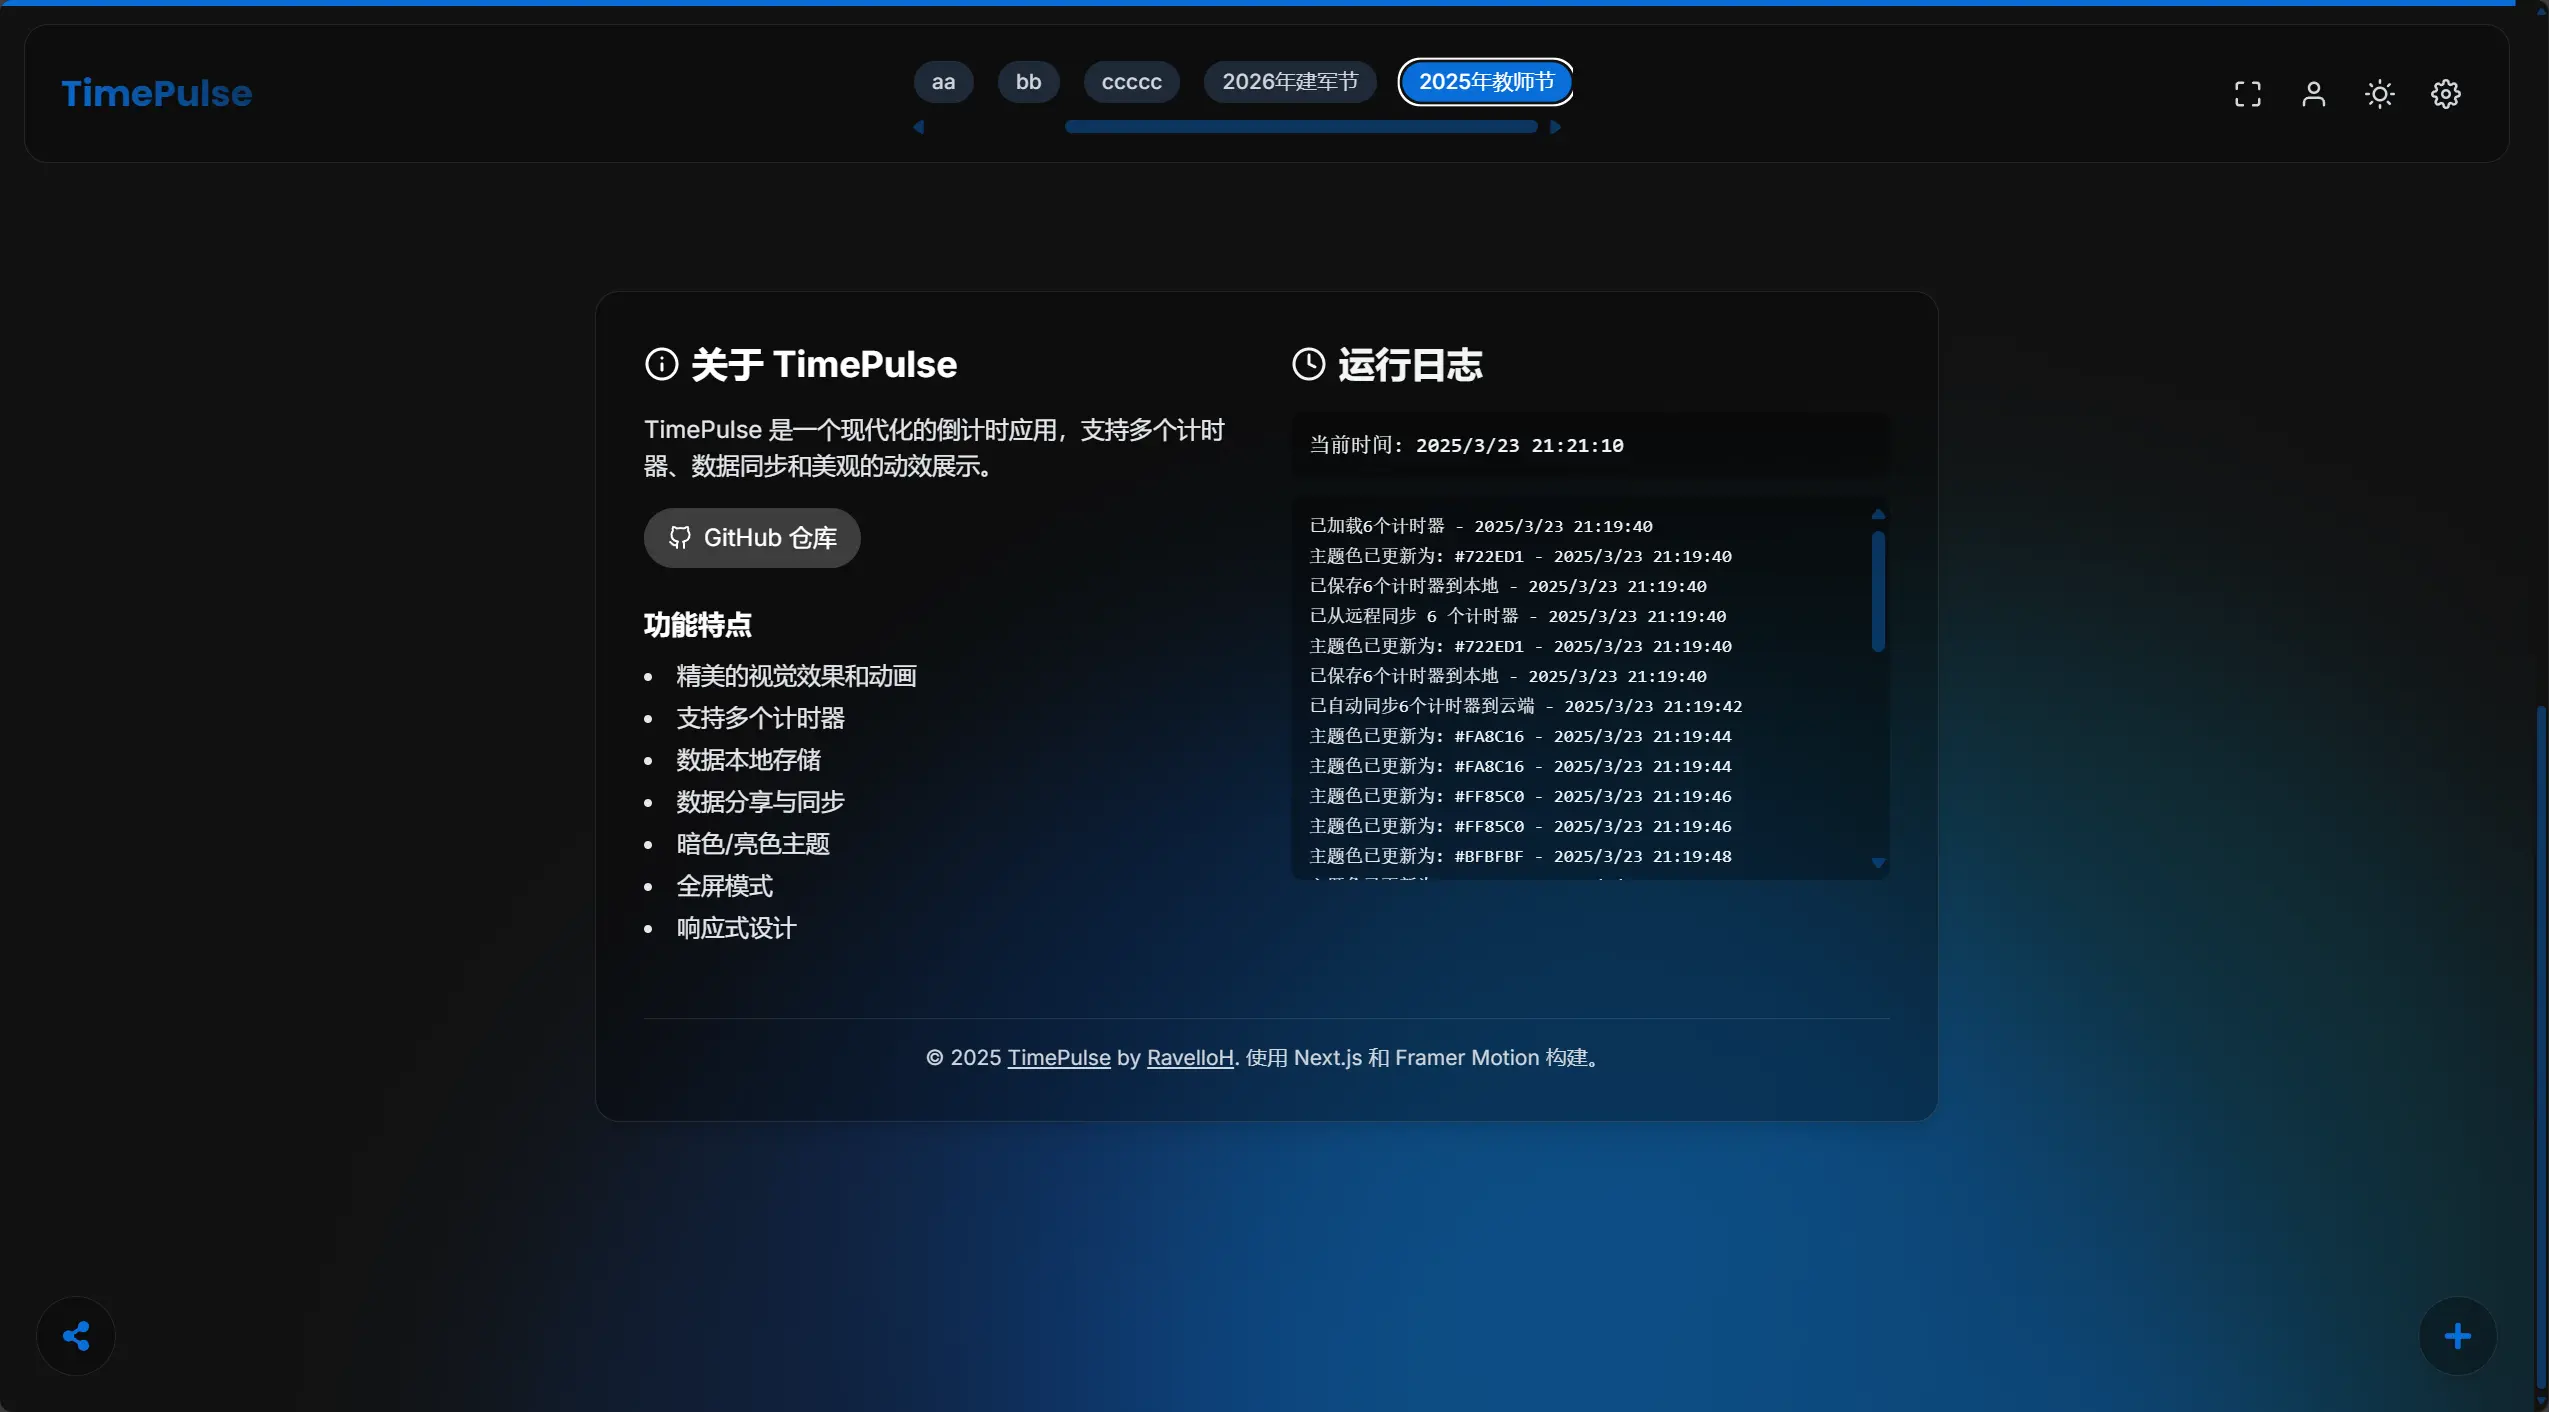The width and height of the screenshot is (2549, 1412).
Task: Open the 2026年建军节 timer tab
Action: [x=1290, y=82]
